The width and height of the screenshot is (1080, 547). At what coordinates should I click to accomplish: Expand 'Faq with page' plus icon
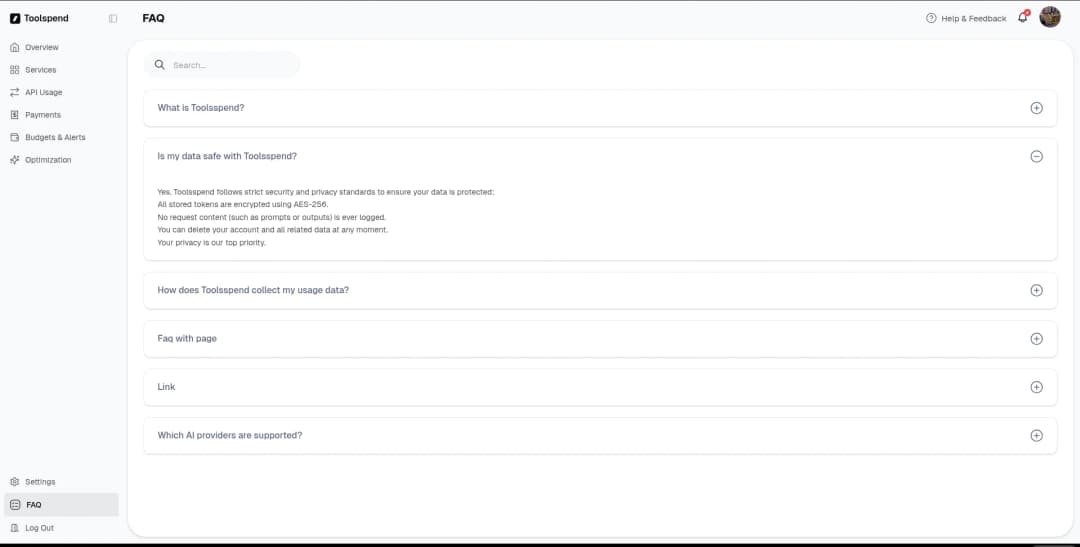tap(1036, 339)
